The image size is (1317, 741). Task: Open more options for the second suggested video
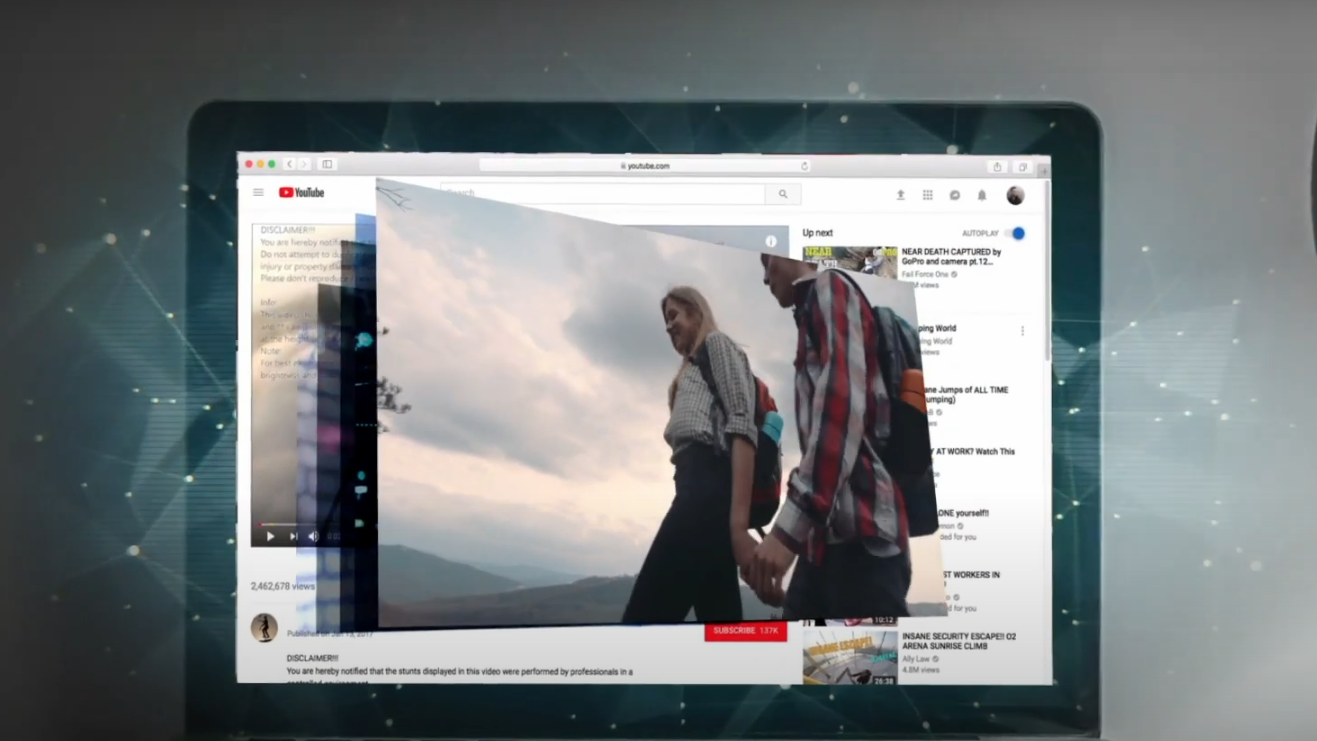[1022, 331]
